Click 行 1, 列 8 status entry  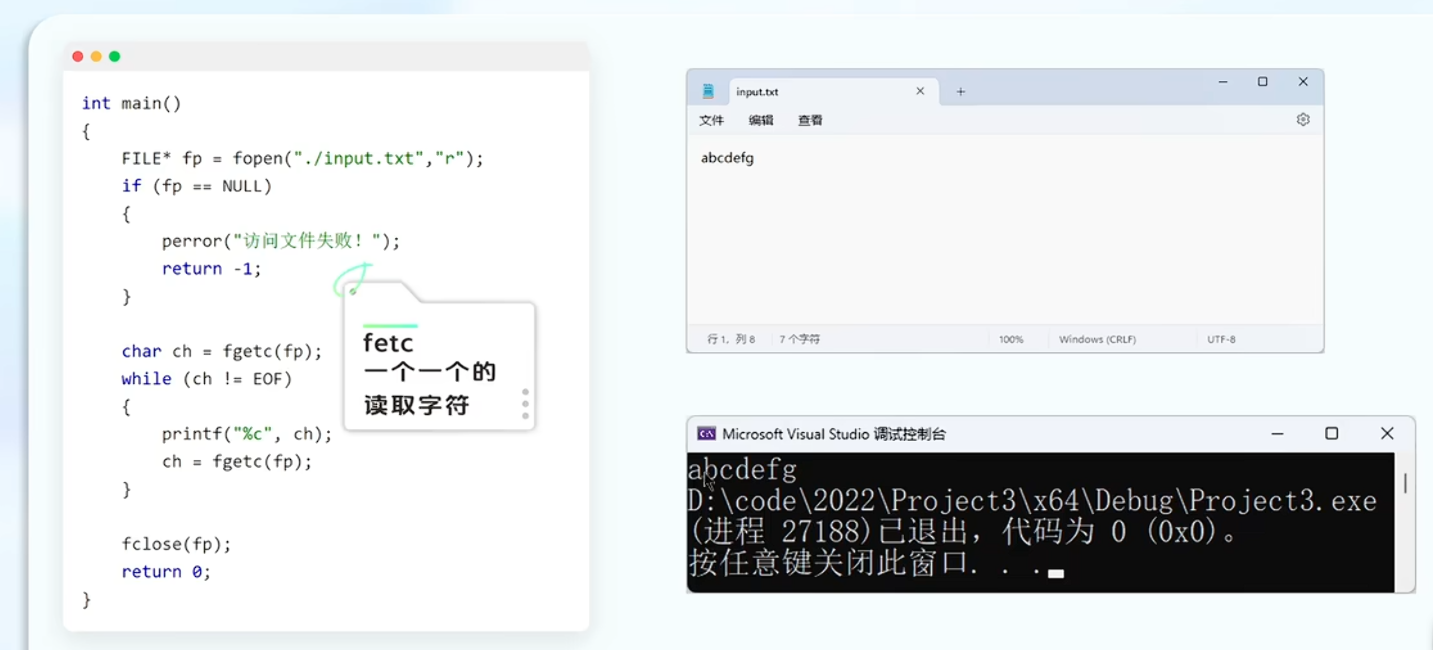[x=731, y=340]
